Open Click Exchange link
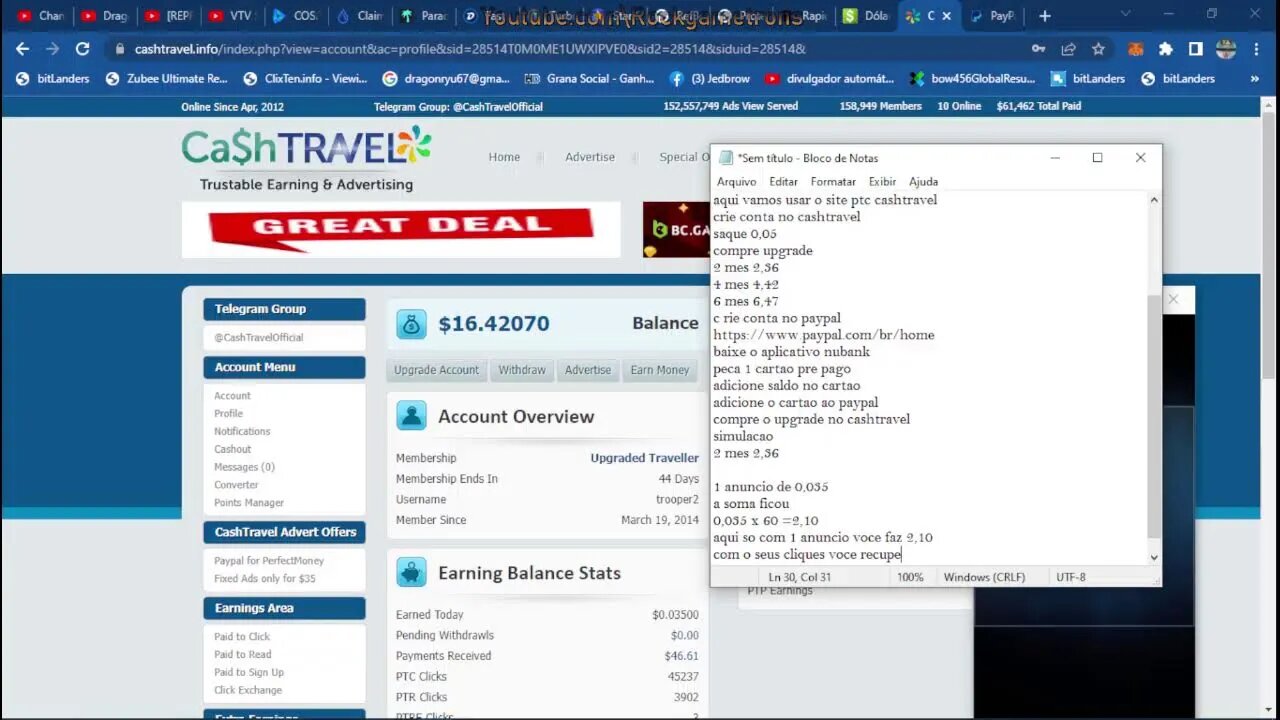Viewport: 1280px width, 720px height. (248, 690)
